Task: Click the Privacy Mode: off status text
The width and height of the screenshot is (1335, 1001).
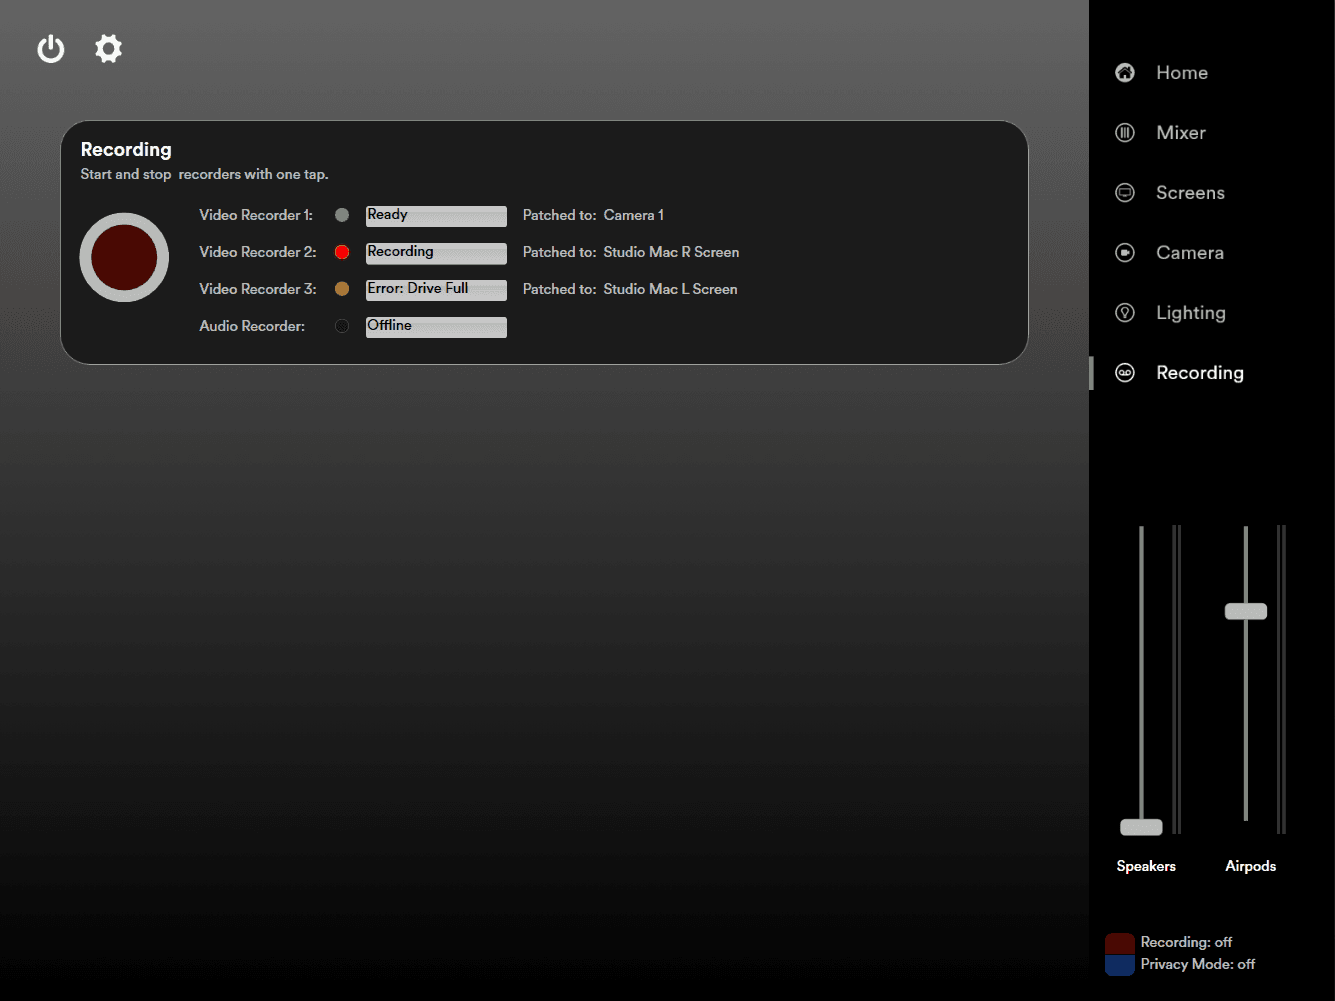Action: (x=1198, y=964)
